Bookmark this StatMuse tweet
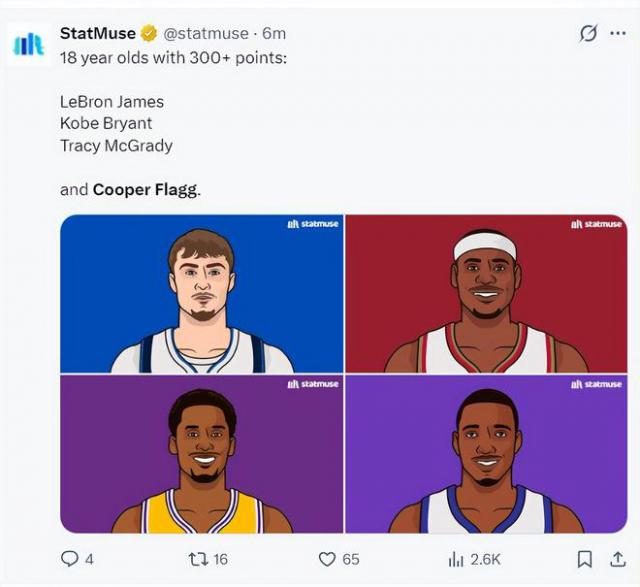This screenshot has height=587, width=640. (585, 559)
